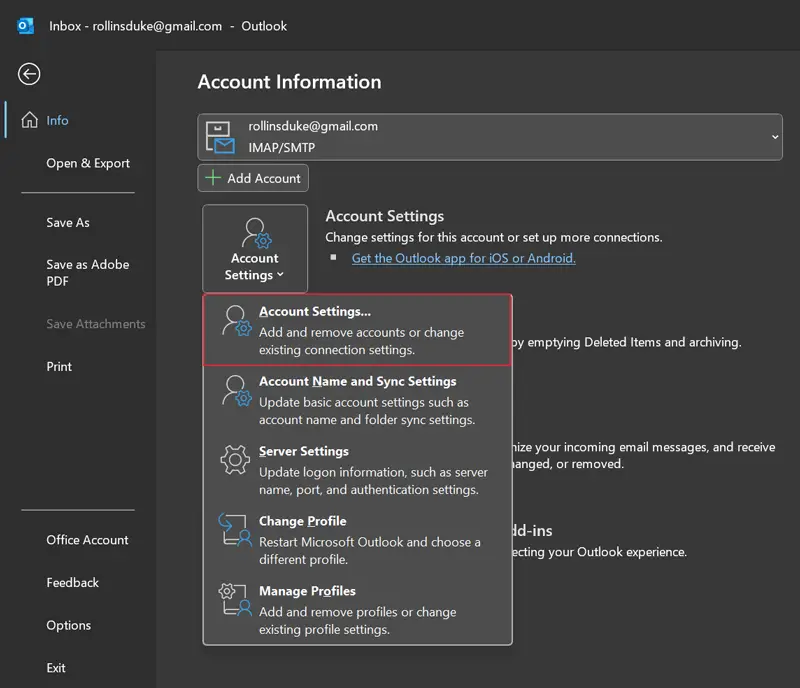Select Server Settings from the menu

(x=304, y=451)
